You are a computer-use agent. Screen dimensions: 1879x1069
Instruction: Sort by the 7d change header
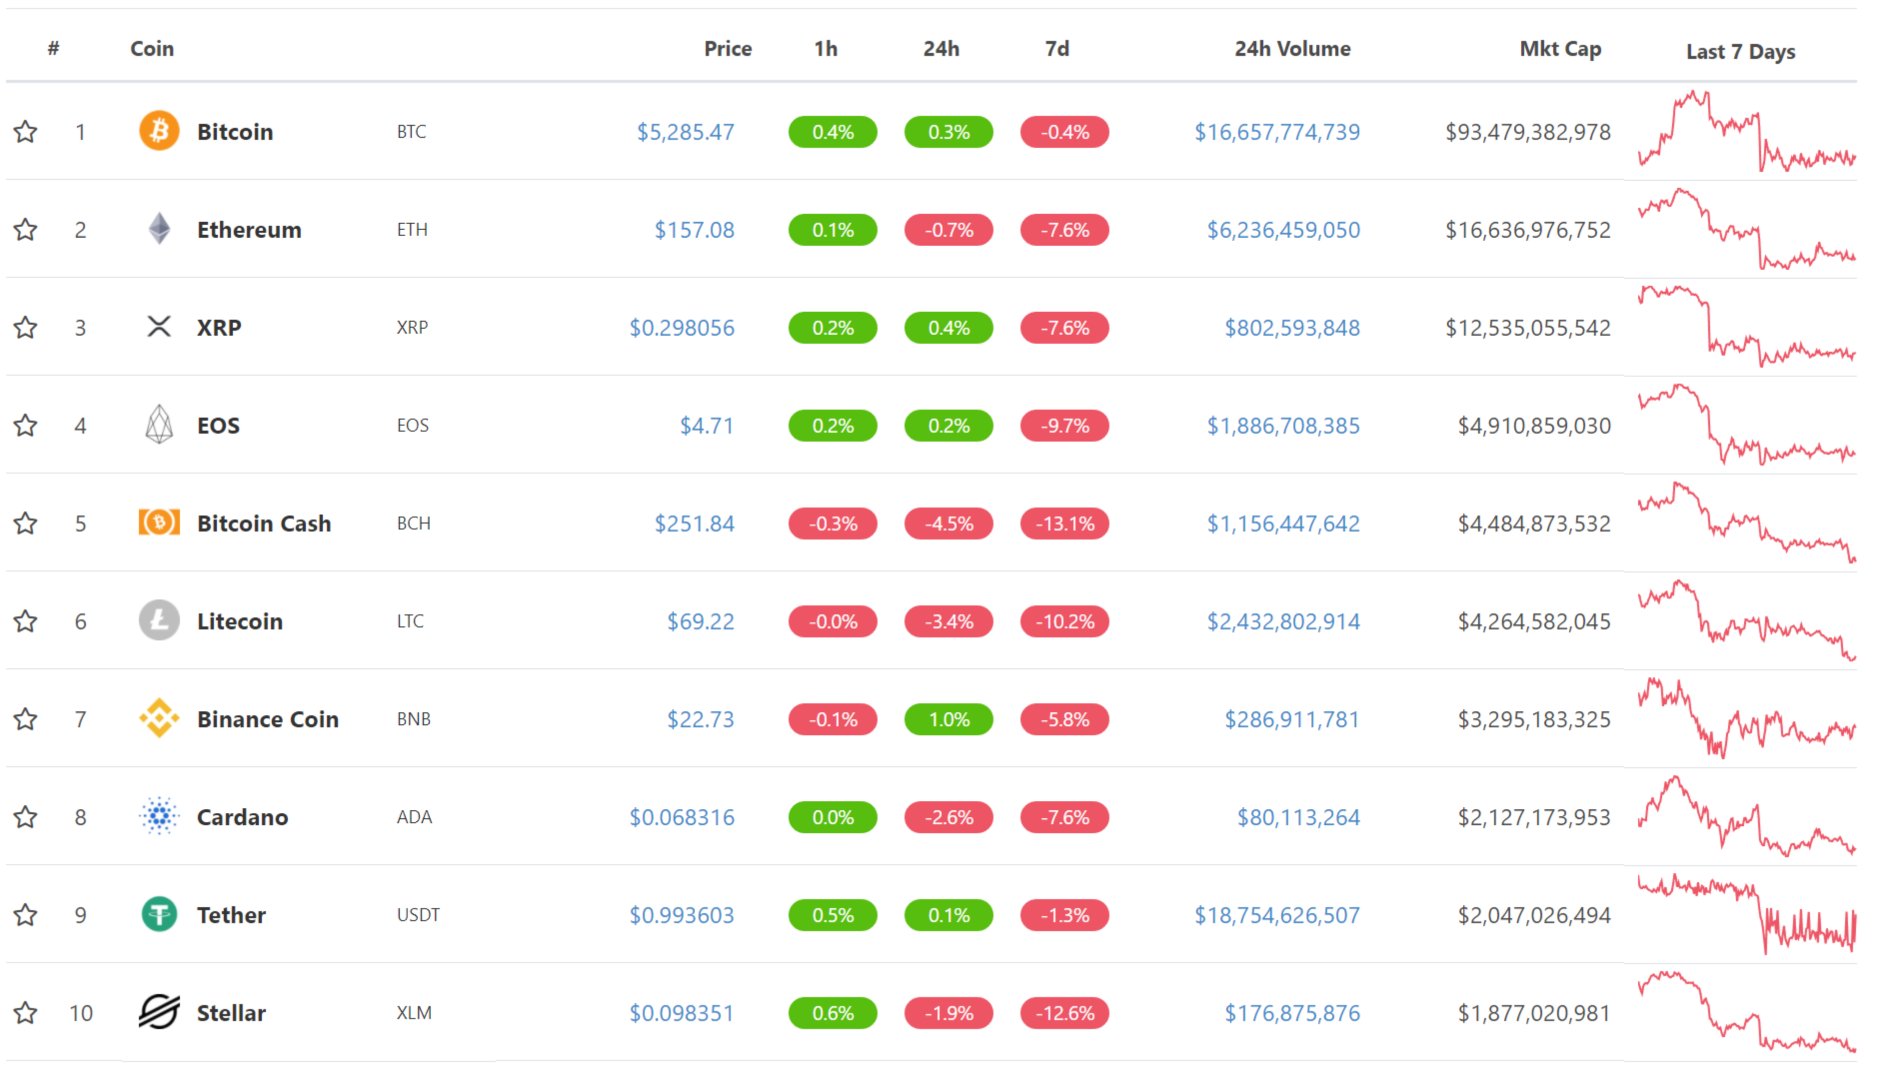pyautogui.click(x=1057, y=48)
